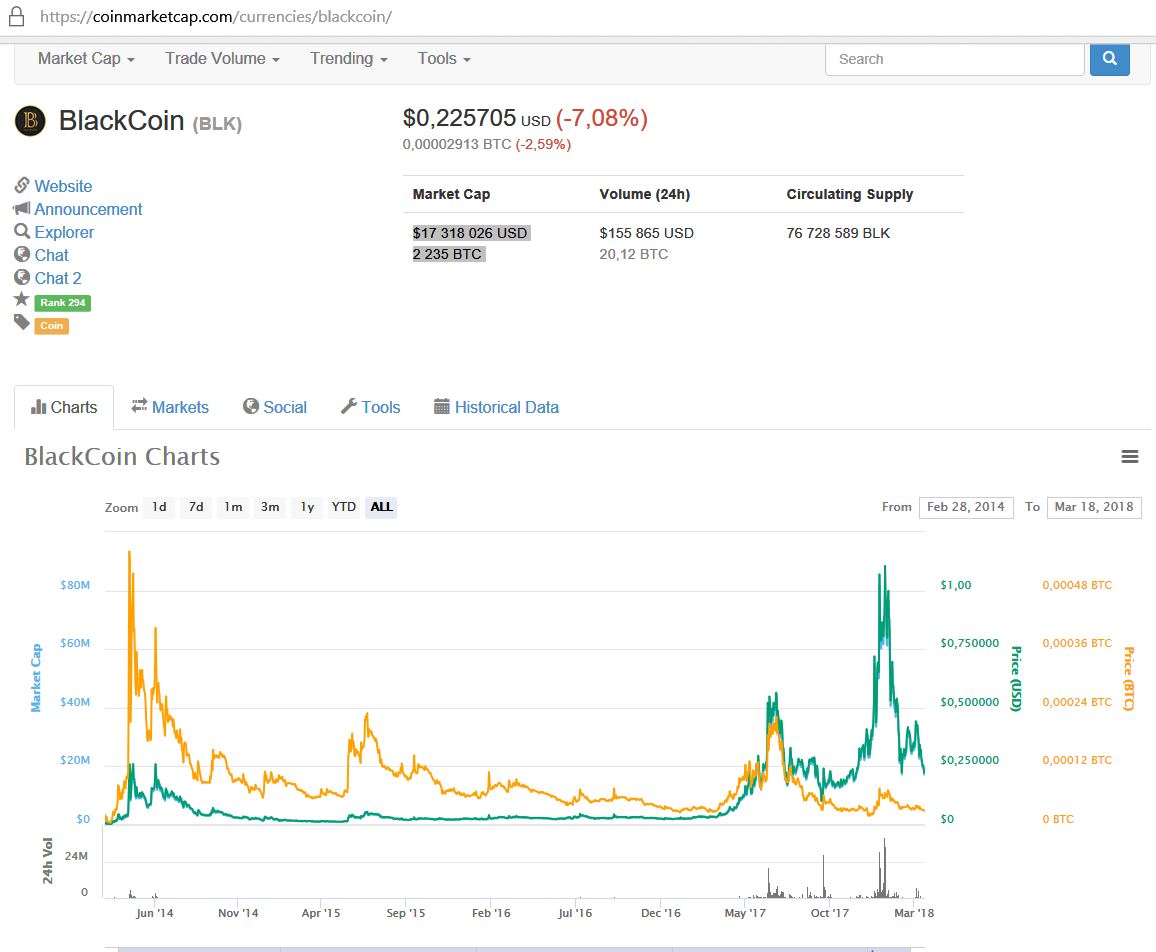Click the BlackCoin logo icon
The height and width of the screenshot is (952, 1156).
tap(30, 121)
